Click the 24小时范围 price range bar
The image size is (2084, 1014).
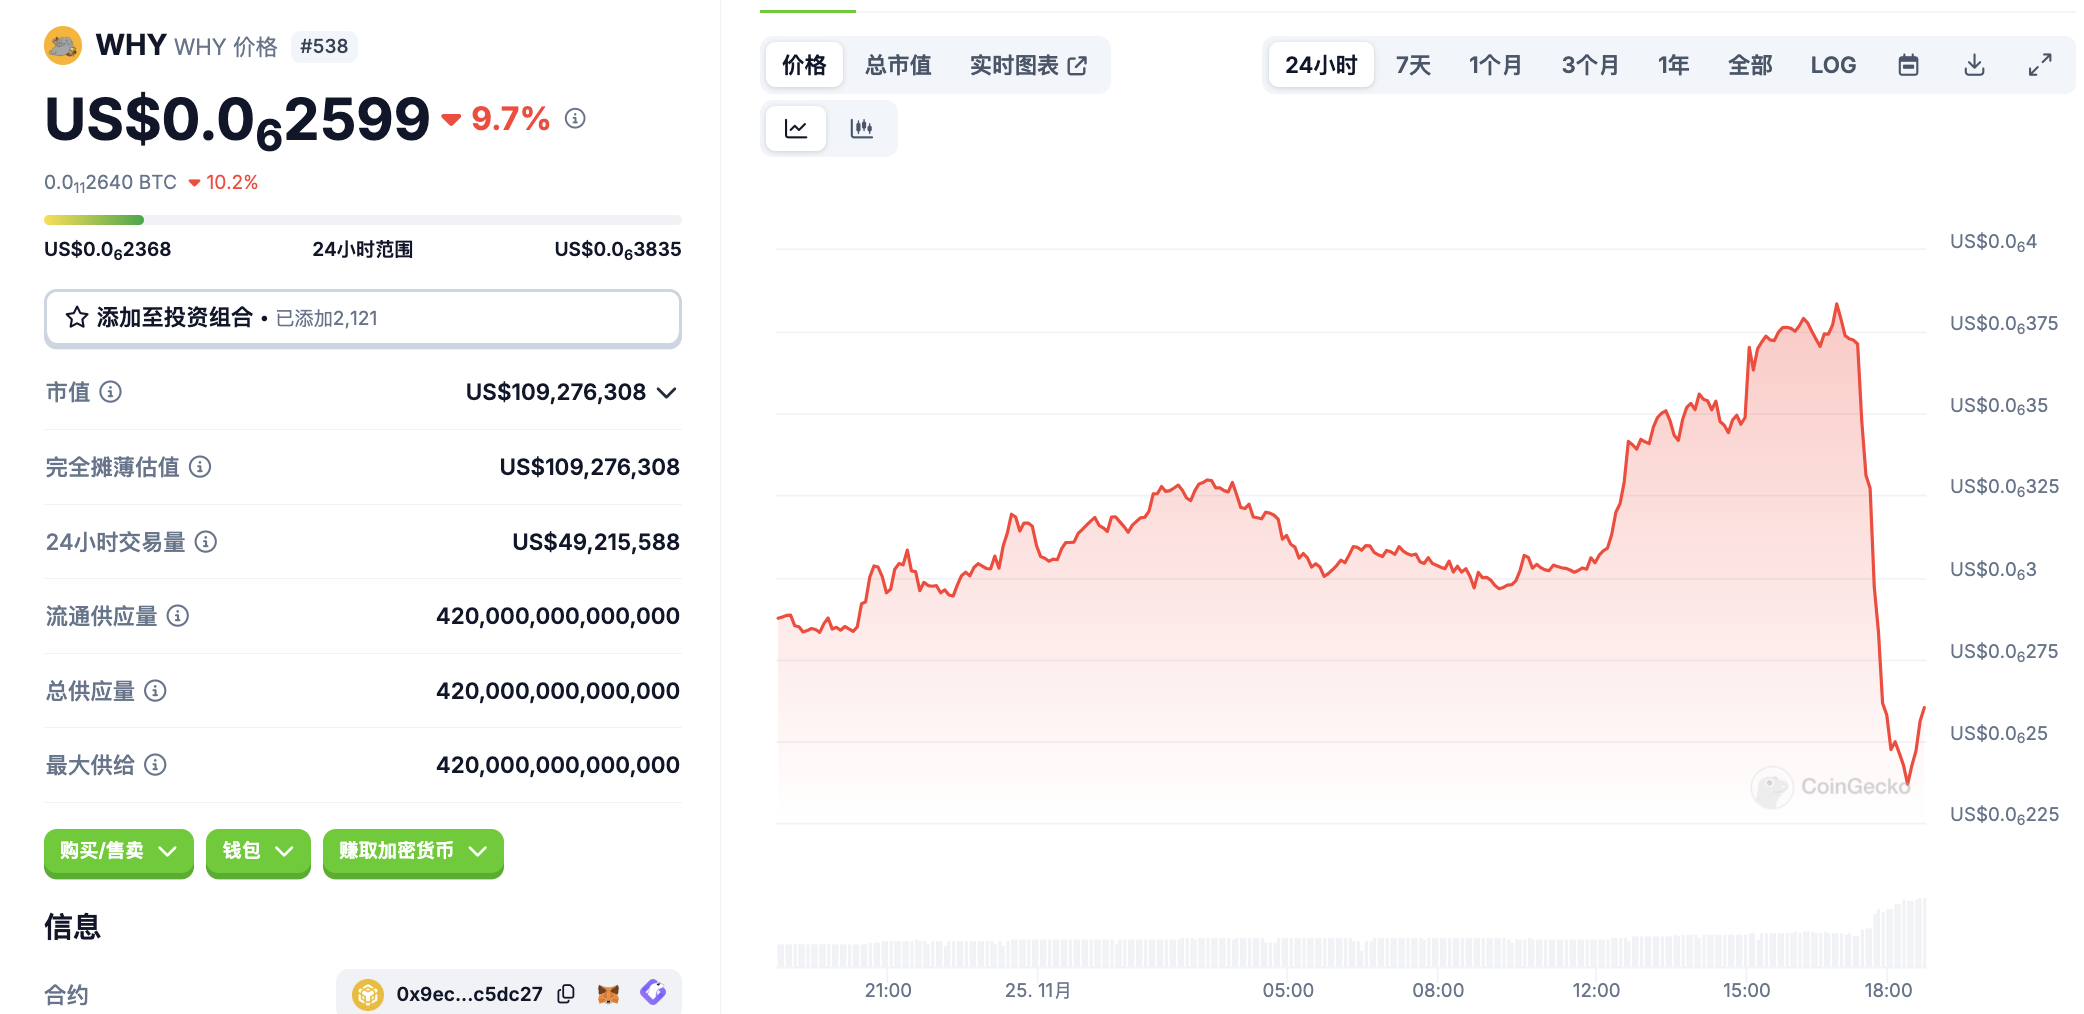362,220
